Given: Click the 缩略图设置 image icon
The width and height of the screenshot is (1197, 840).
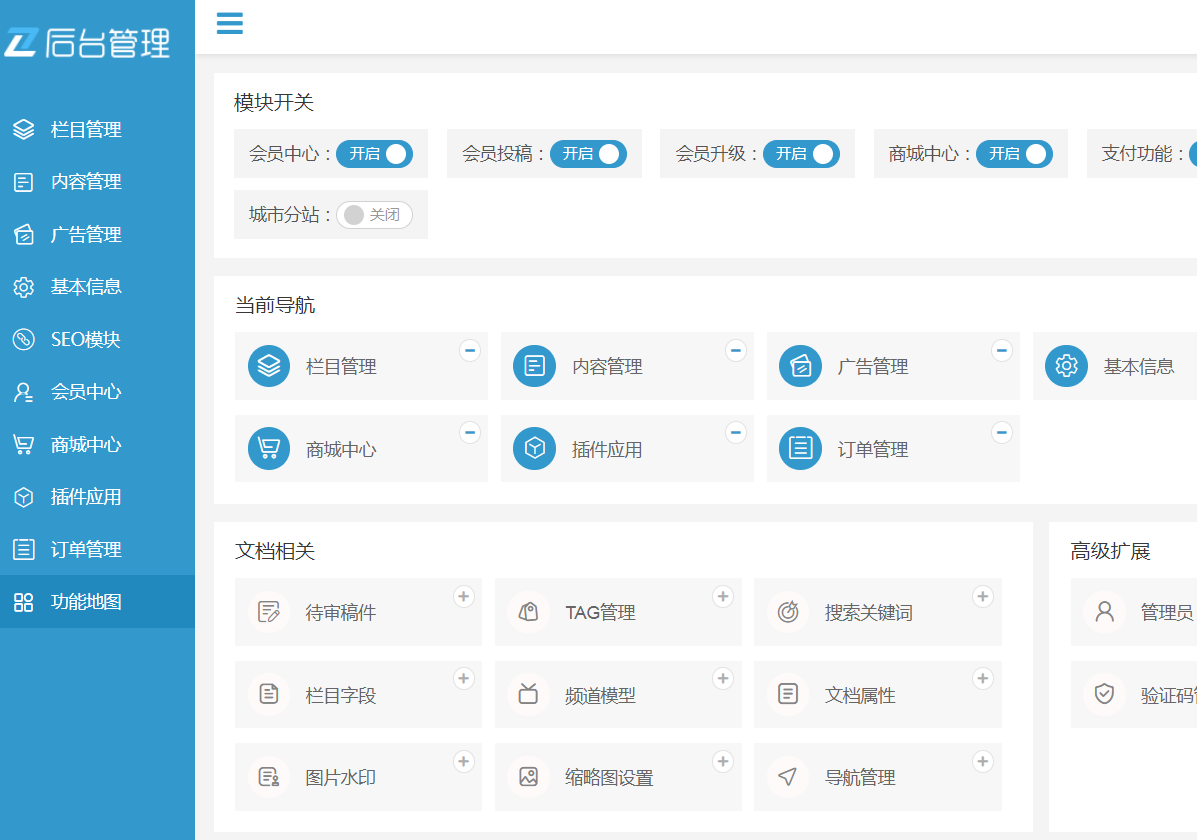Looking at the screenshot, I should coord(528,777).
